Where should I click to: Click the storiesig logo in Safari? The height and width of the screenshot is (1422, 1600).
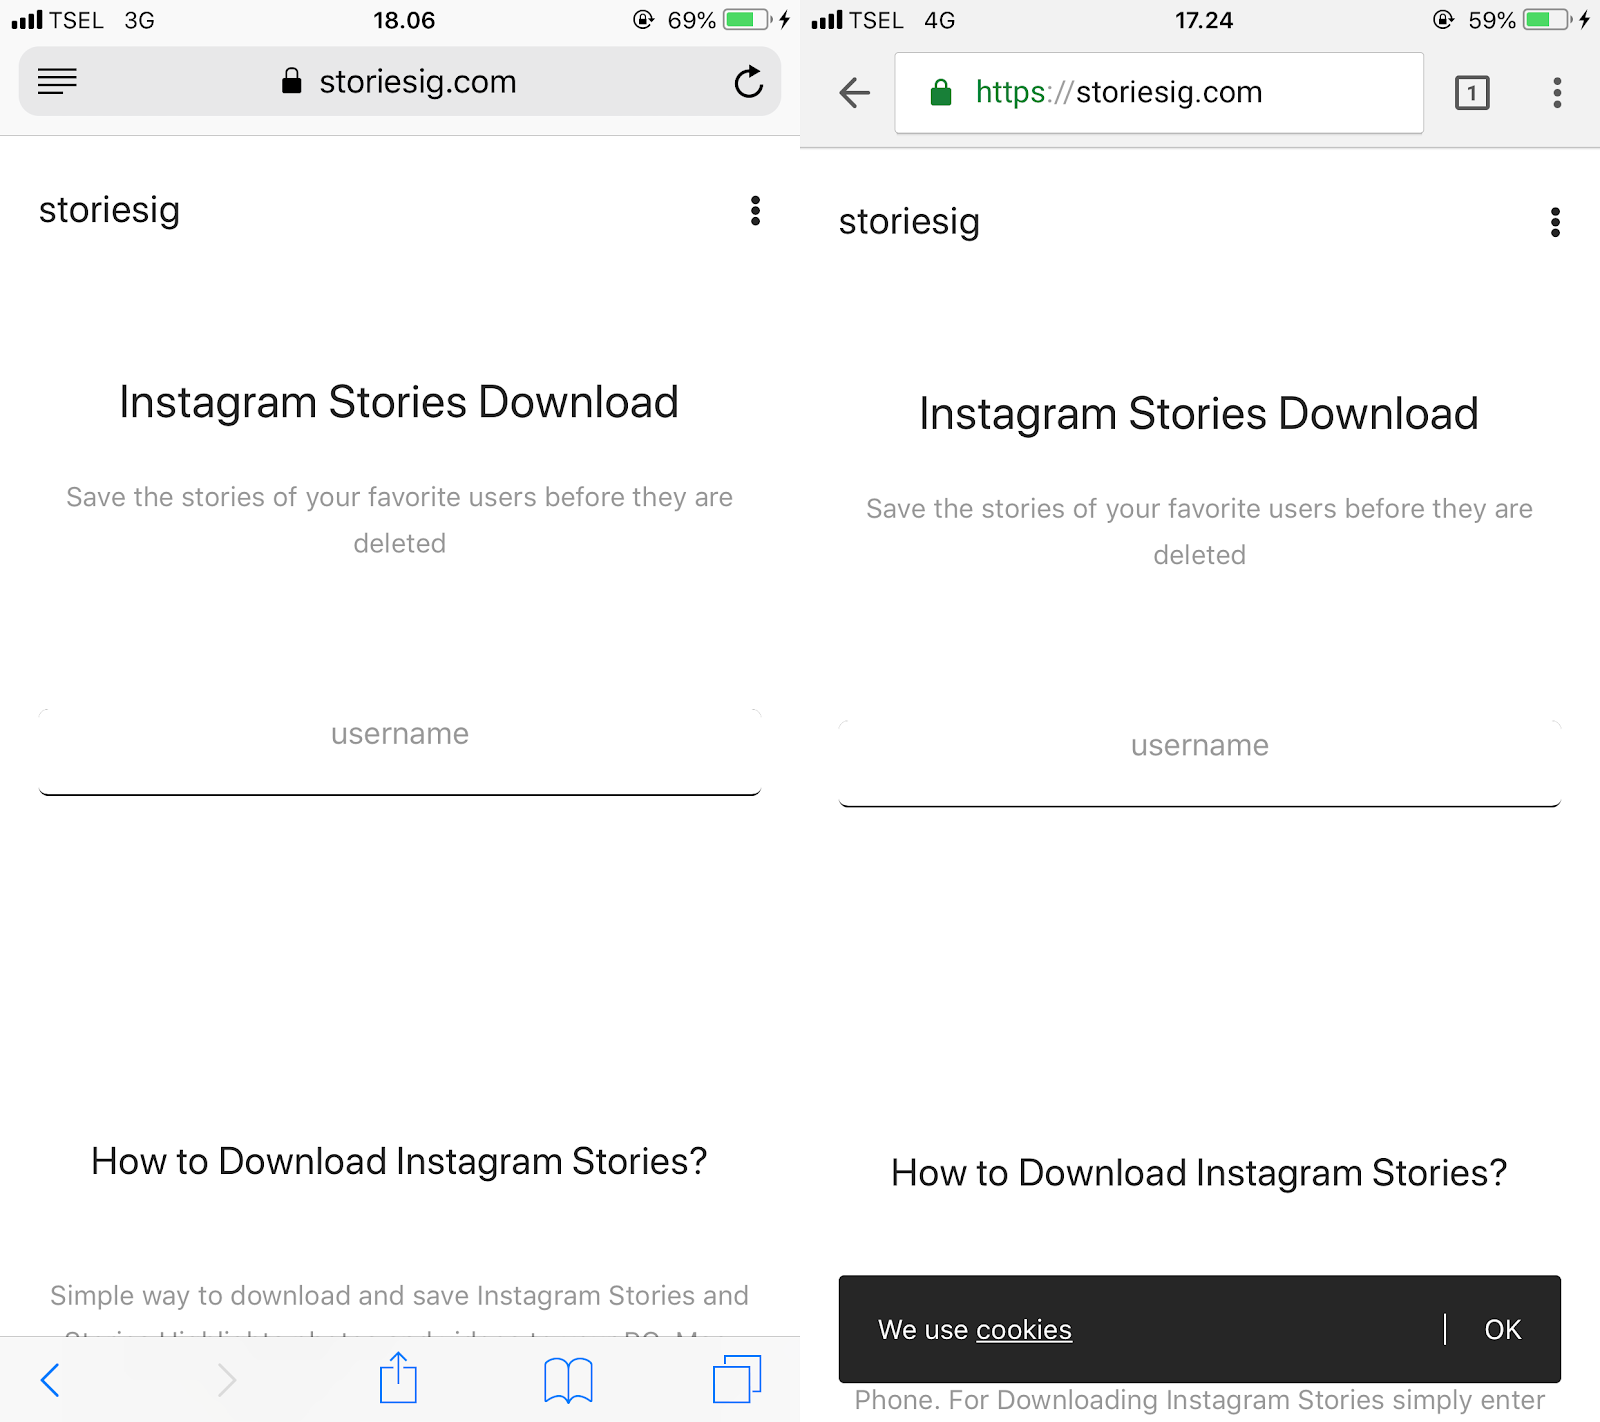pos(109,211)
